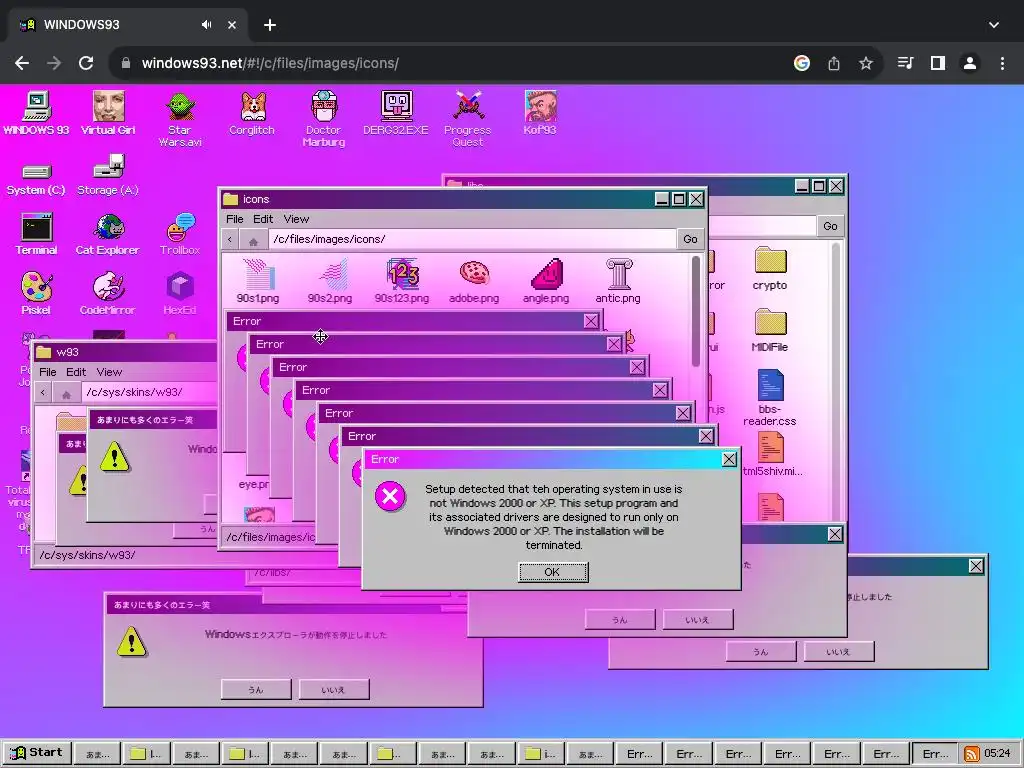Open CodeMirror desktop icon

(x=108, y=294)
